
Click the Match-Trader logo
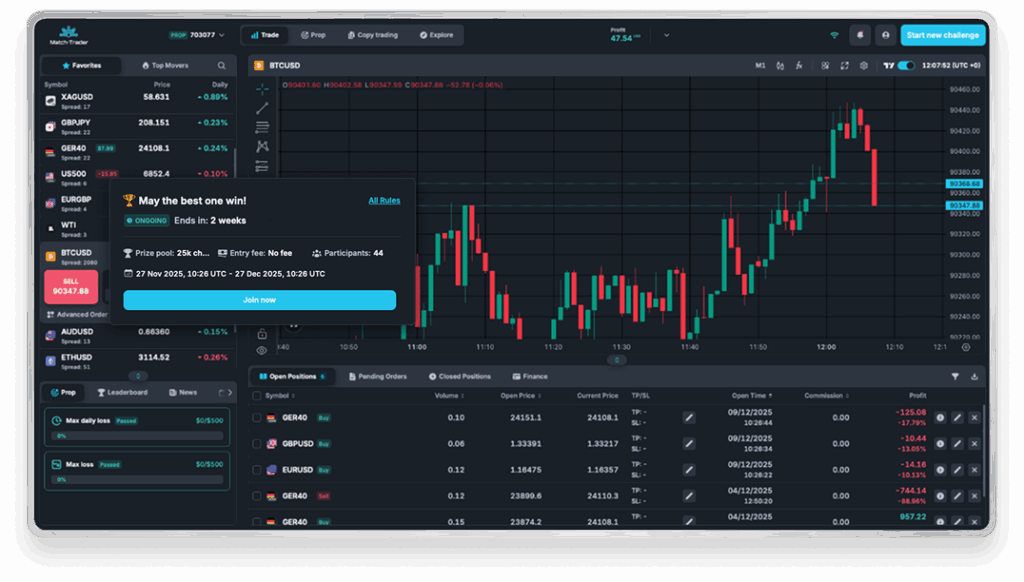click(x=69, y=35)
